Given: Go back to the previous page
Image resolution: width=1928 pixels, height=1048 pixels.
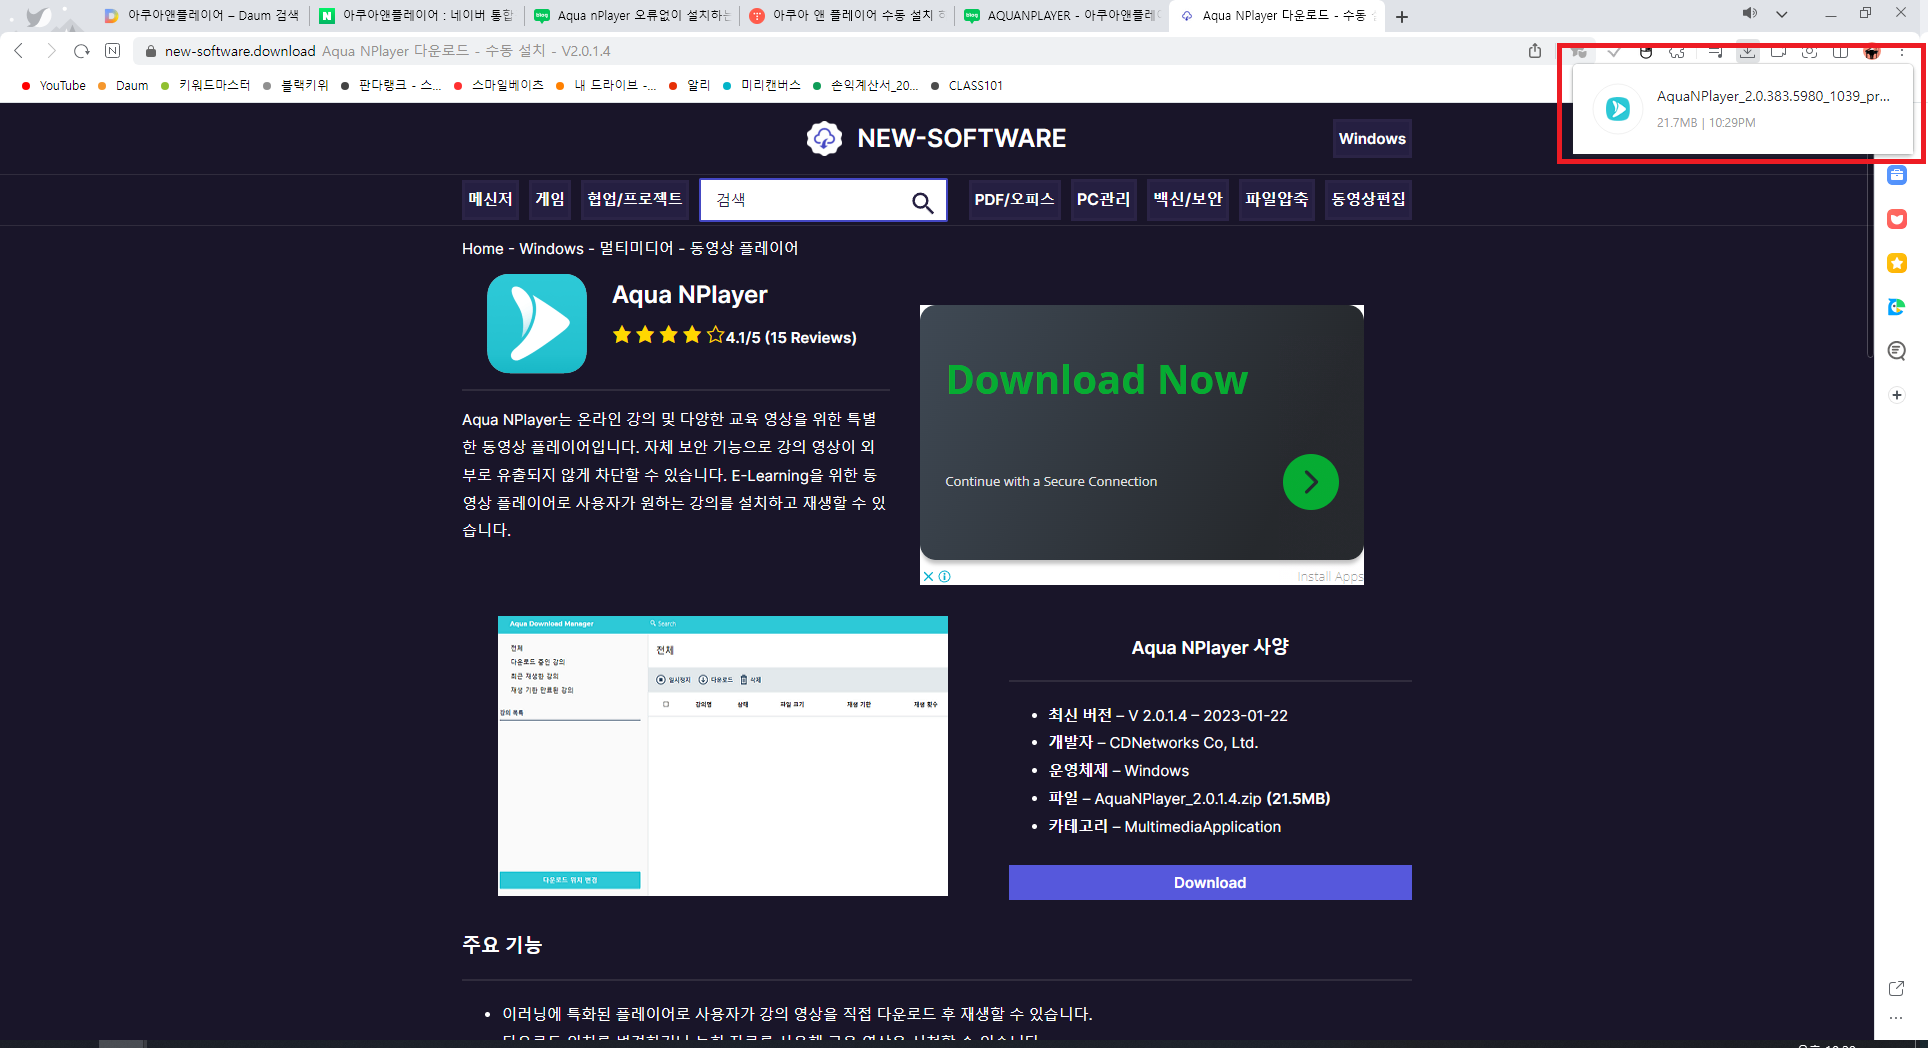Looking at the screenshot, I should [19, 51].
